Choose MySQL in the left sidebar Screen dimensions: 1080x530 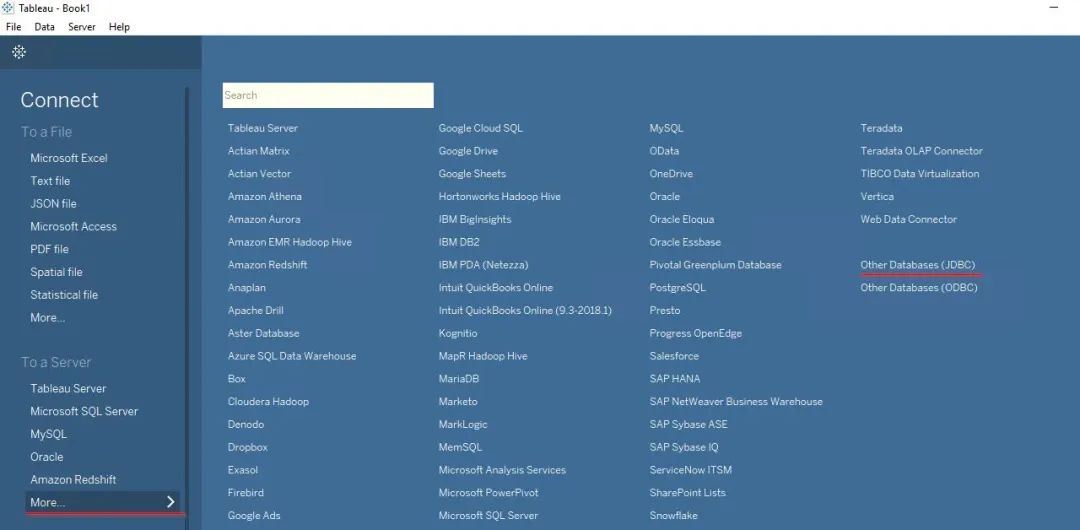tap(48, 434)
